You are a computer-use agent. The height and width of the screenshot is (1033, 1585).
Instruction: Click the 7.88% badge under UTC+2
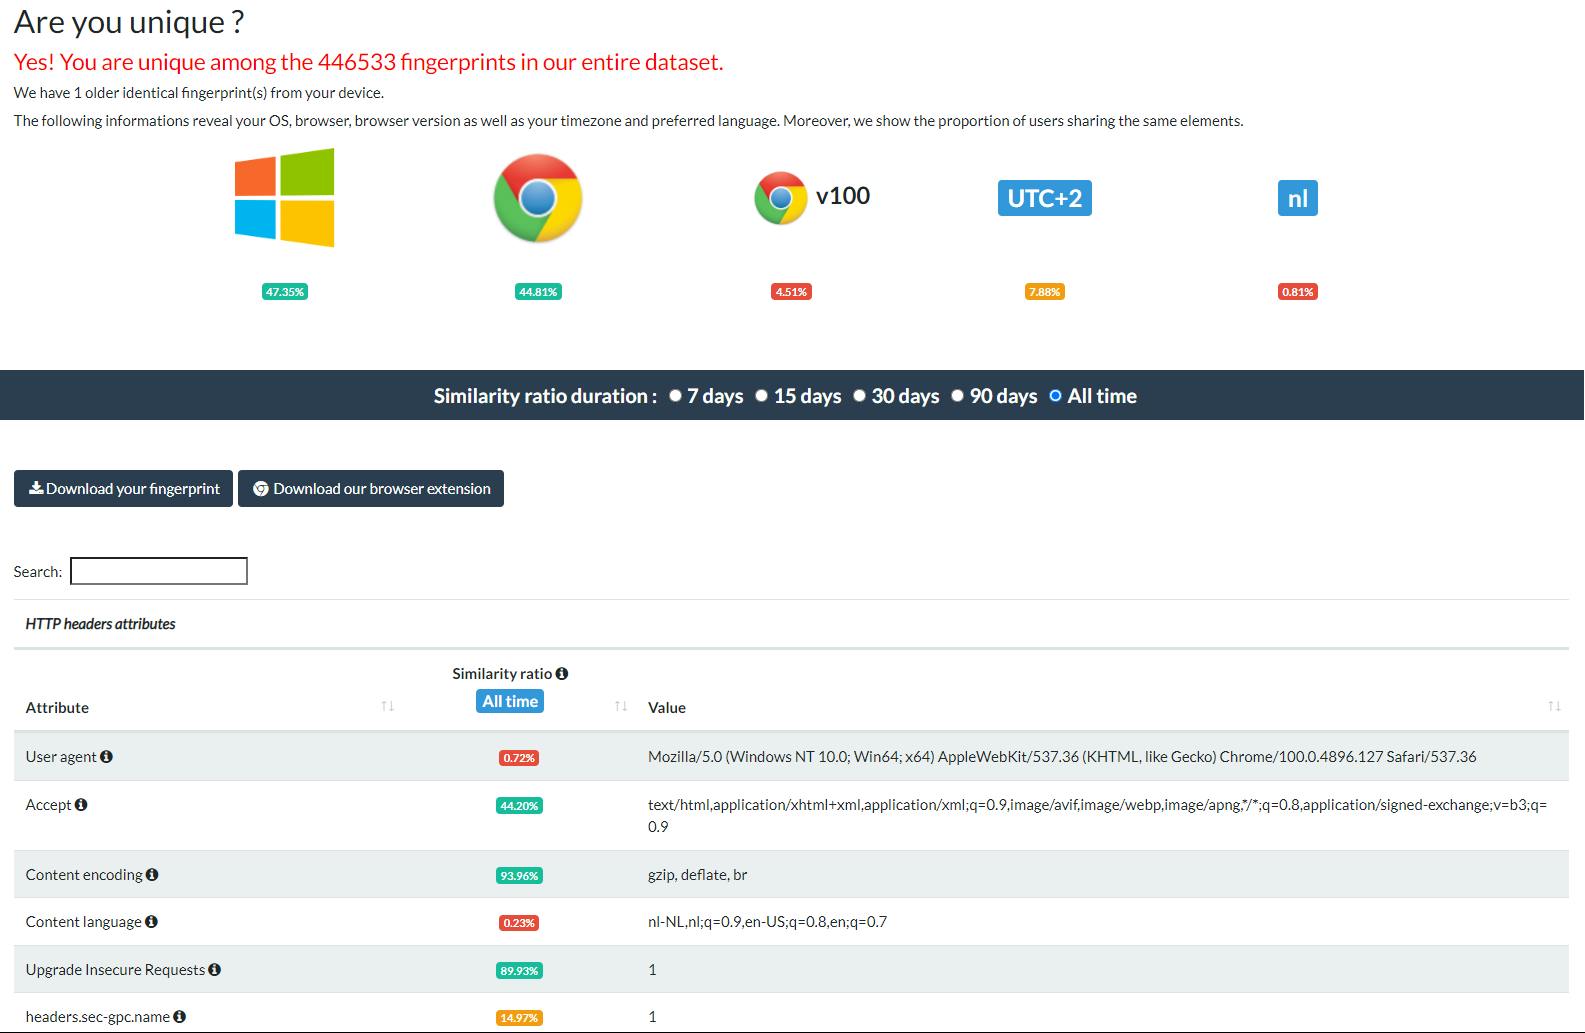tap(1044, 292)
